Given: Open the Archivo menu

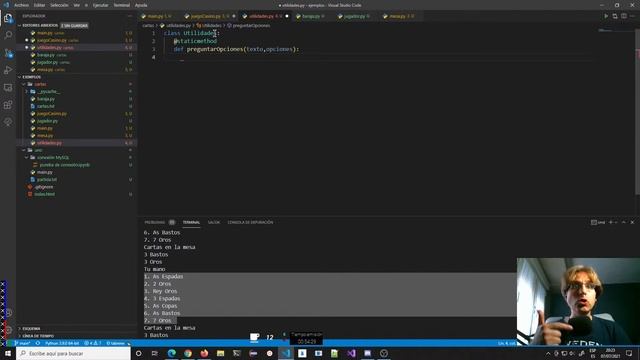Looking at the screenshot, I should 21,5.
